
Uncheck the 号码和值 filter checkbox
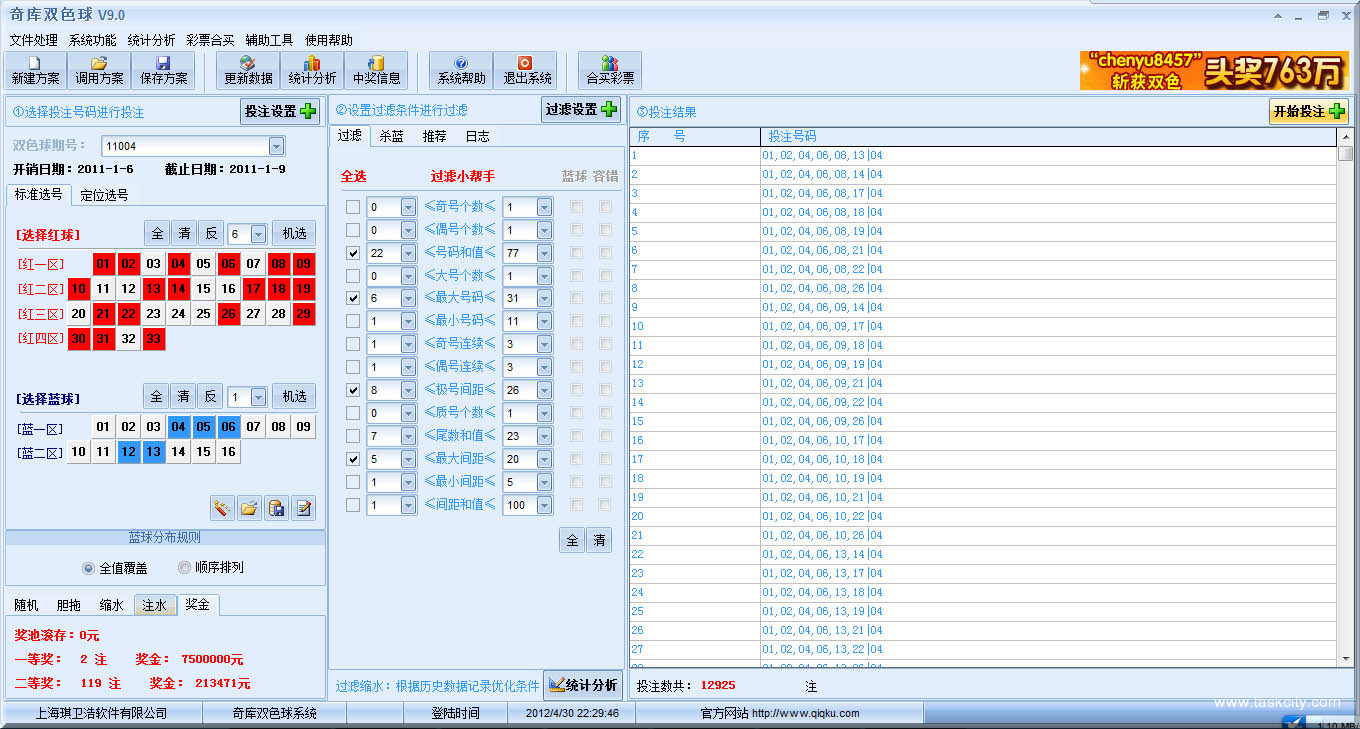click(352, 253)
